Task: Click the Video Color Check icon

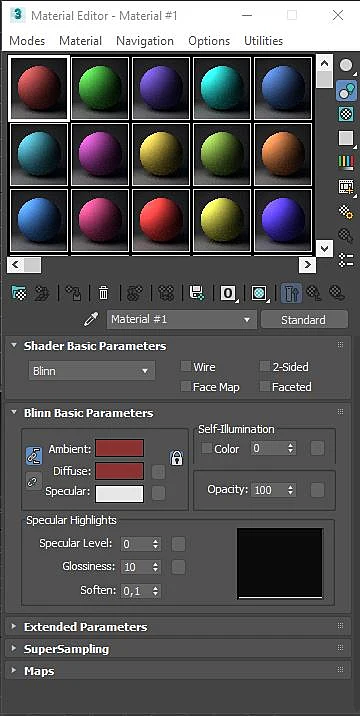Action: tap(346, 161)
